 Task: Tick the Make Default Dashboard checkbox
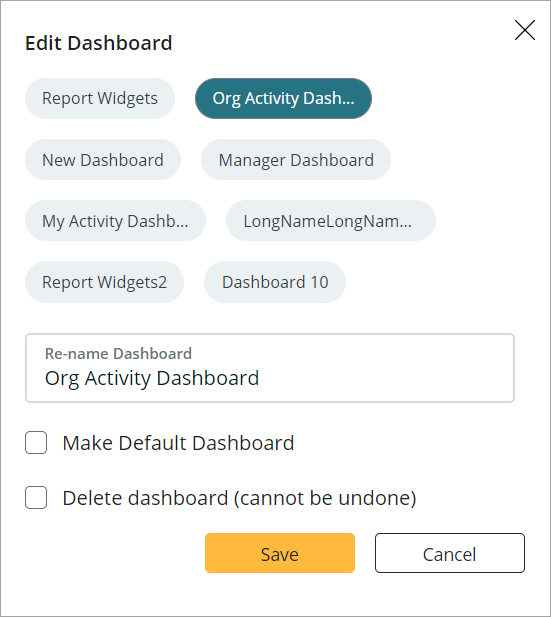click(x=36, y=443)
